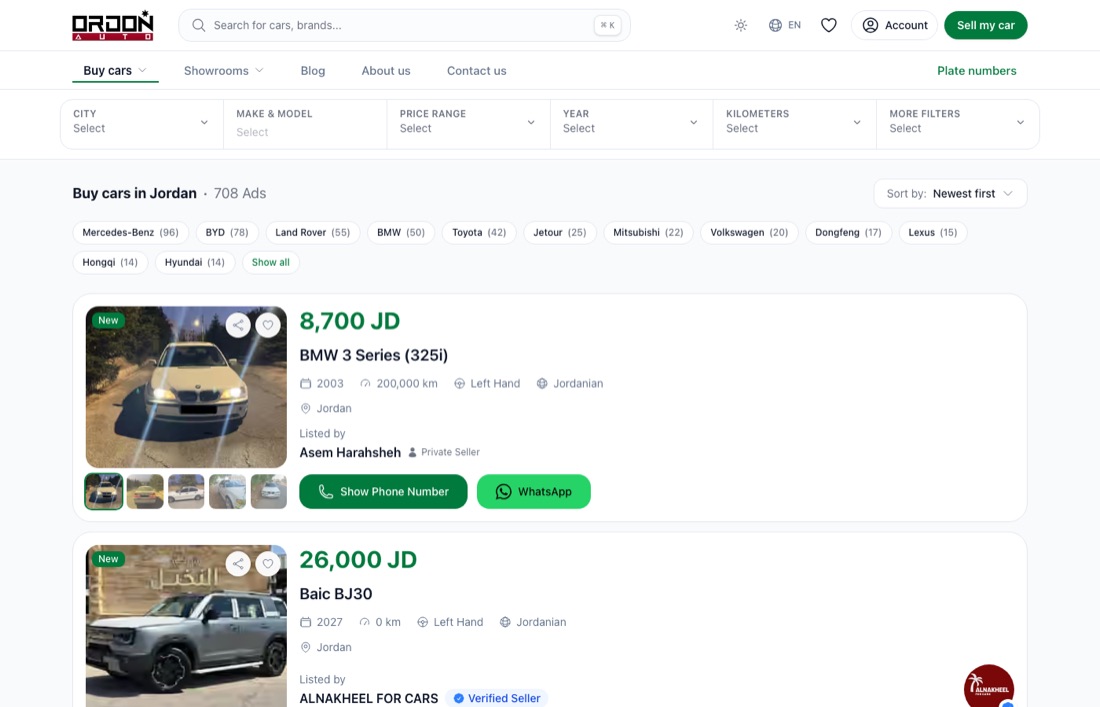Open favorites heart icon in header
This screenshot has height=707, width=1100.
(x=829, y=25)
